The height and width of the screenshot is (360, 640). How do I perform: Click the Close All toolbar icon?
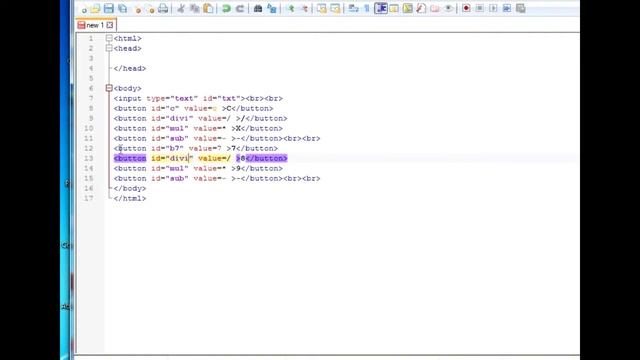(151, 9)
